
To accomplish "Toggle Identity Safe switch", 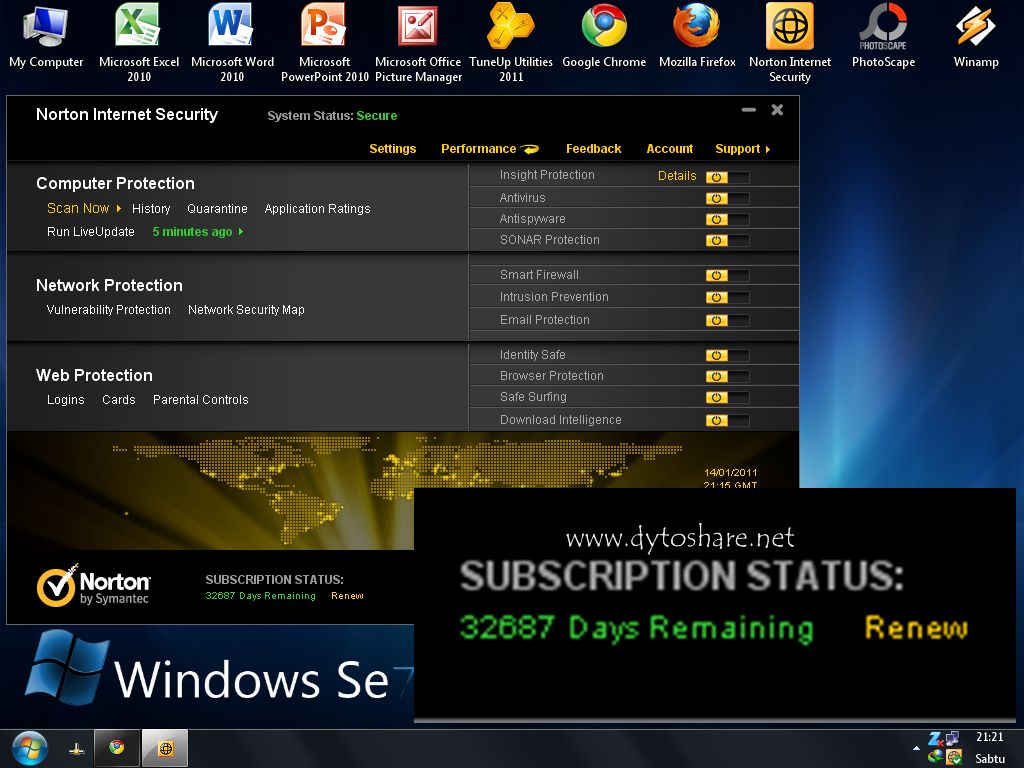I will pyautogui.click(x=728, y=355).
